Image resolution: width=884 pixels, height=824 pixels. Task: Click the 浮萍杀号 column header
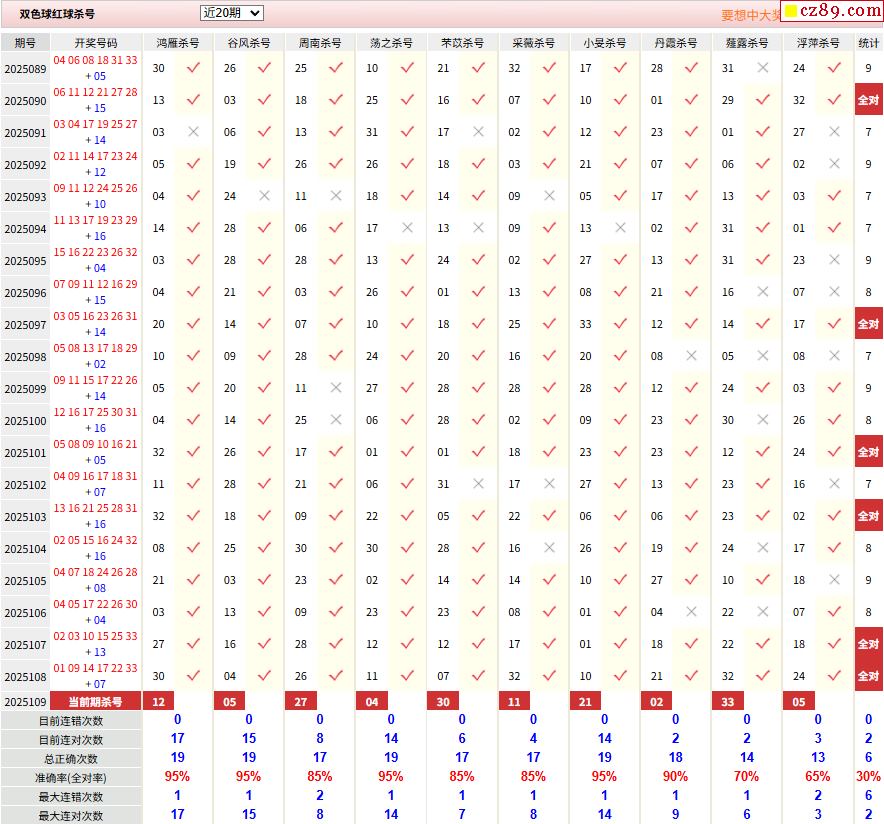coord(817,43)
